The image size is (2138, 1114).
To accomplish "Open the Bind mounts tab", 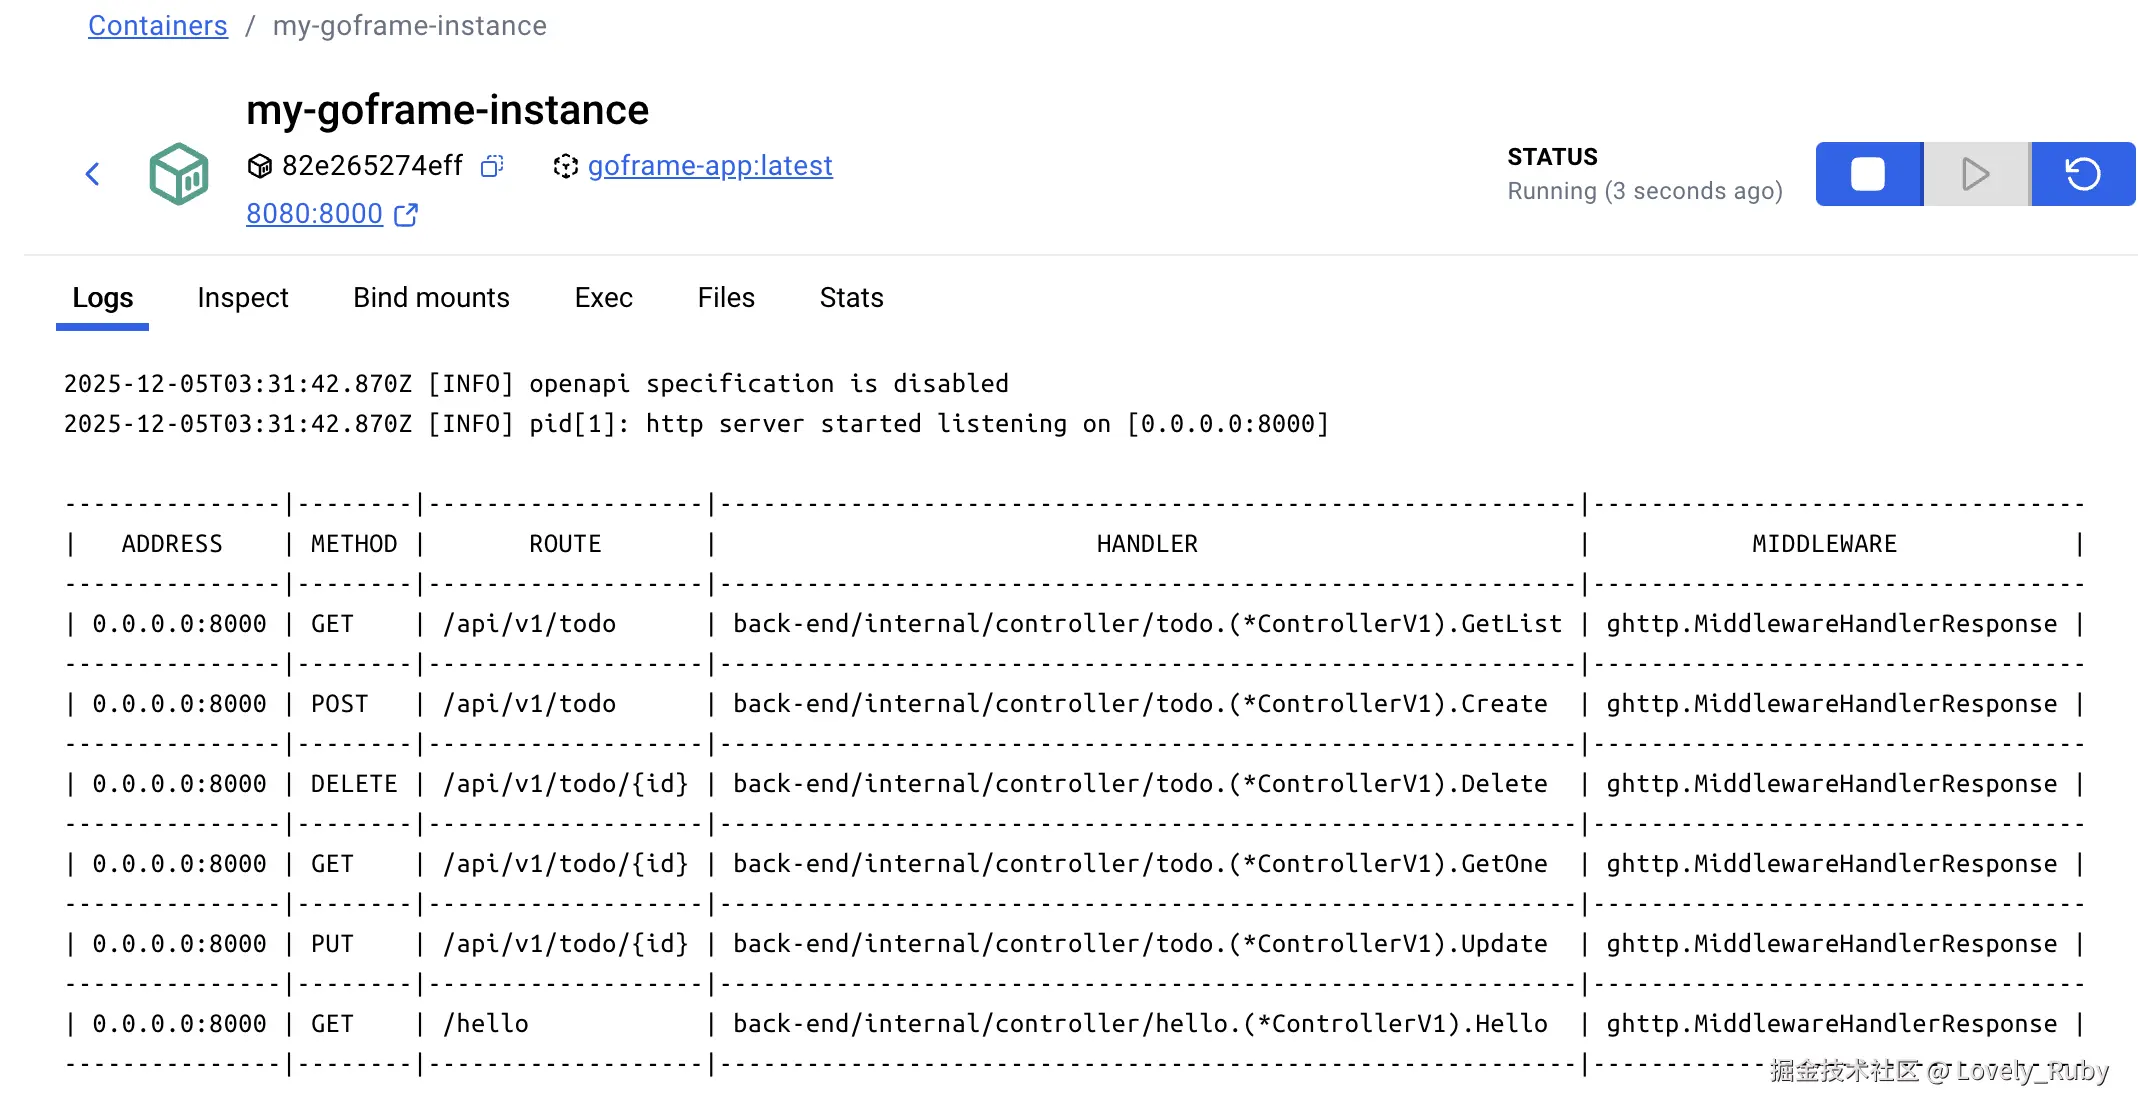I will point(431,298).
